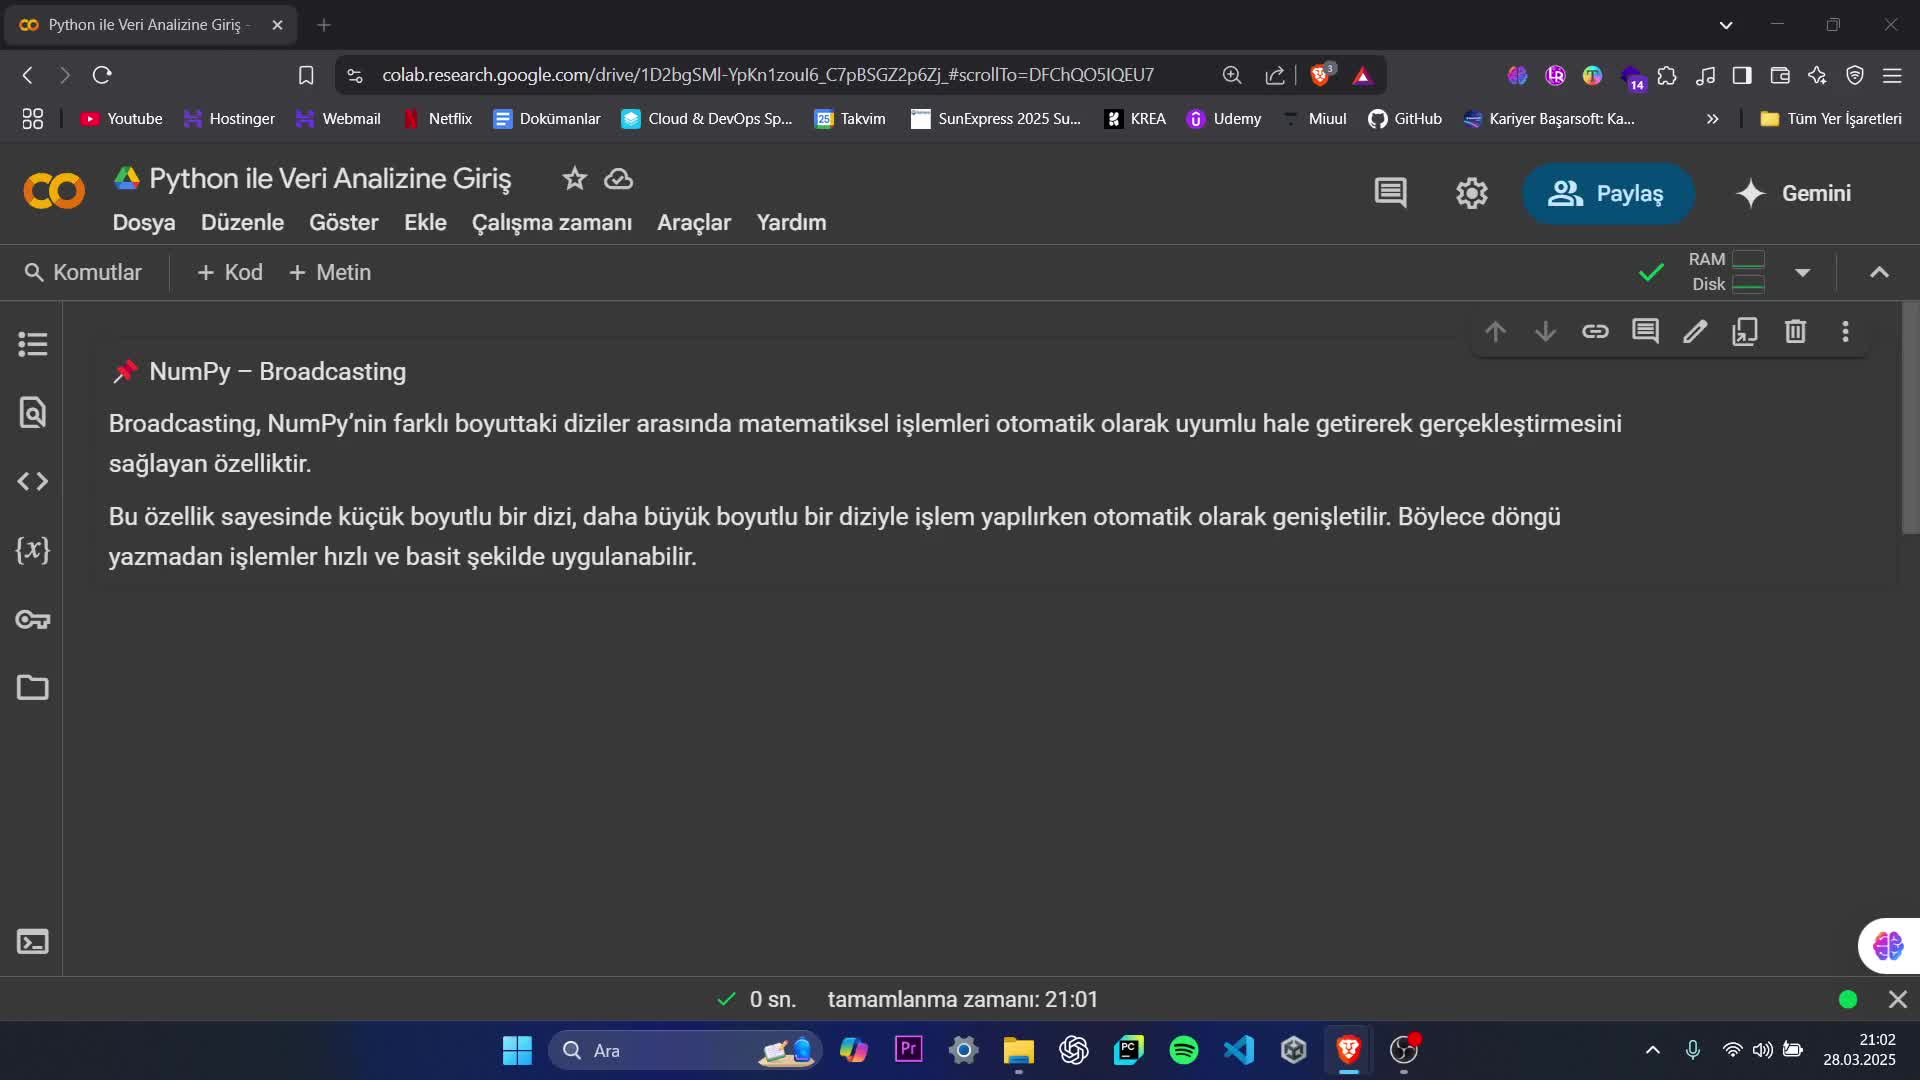Collapse the header with the up chevron

(1879, 272)
